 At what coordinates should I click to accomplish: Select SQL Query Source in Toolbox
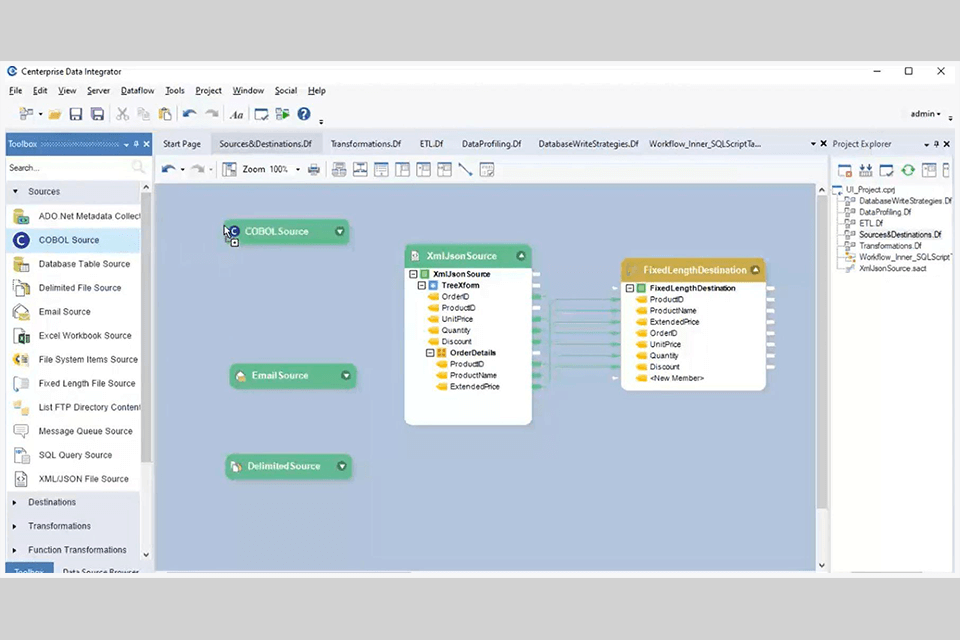(x=73, y=455)
